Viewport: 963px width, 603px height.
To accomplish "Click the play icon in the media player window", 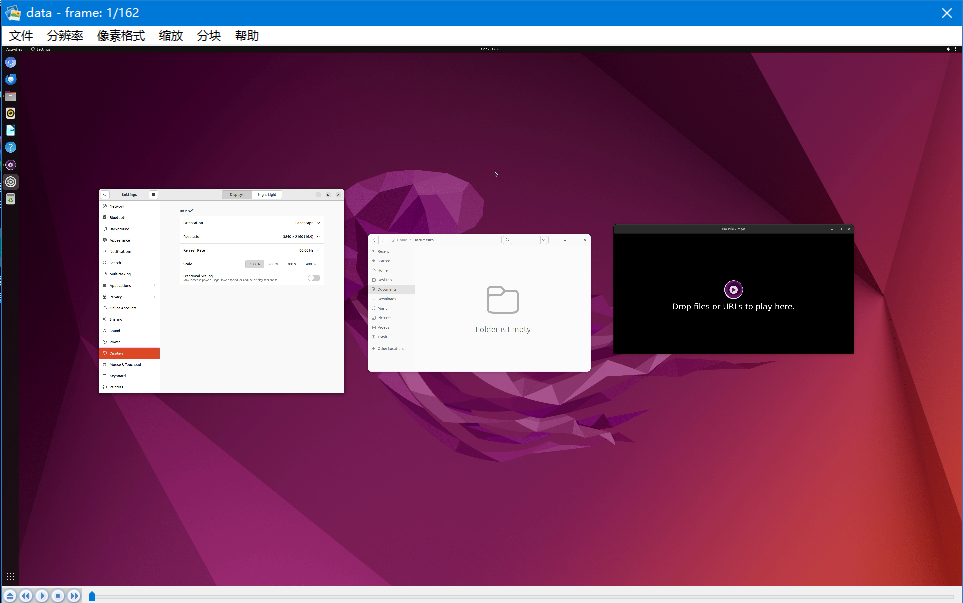I will (x=733, y=289).
